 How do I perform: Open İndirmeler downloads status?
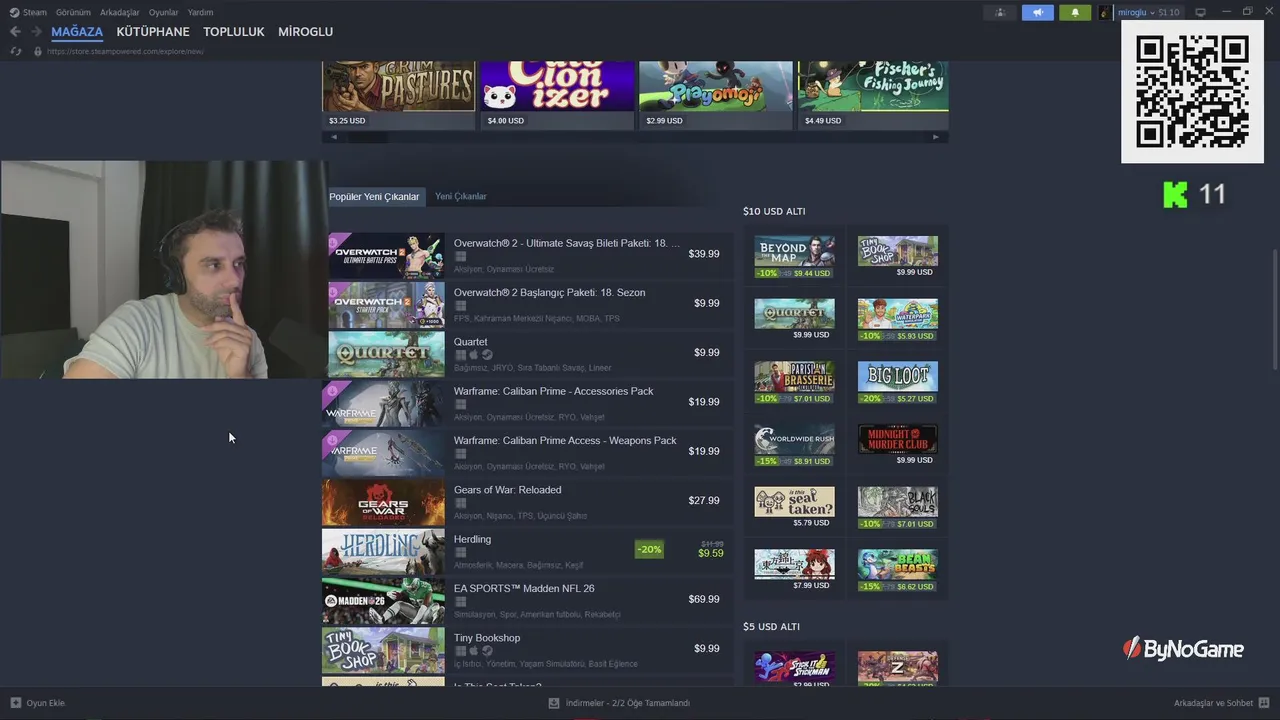pyautogui.click(x=619, y=703)
